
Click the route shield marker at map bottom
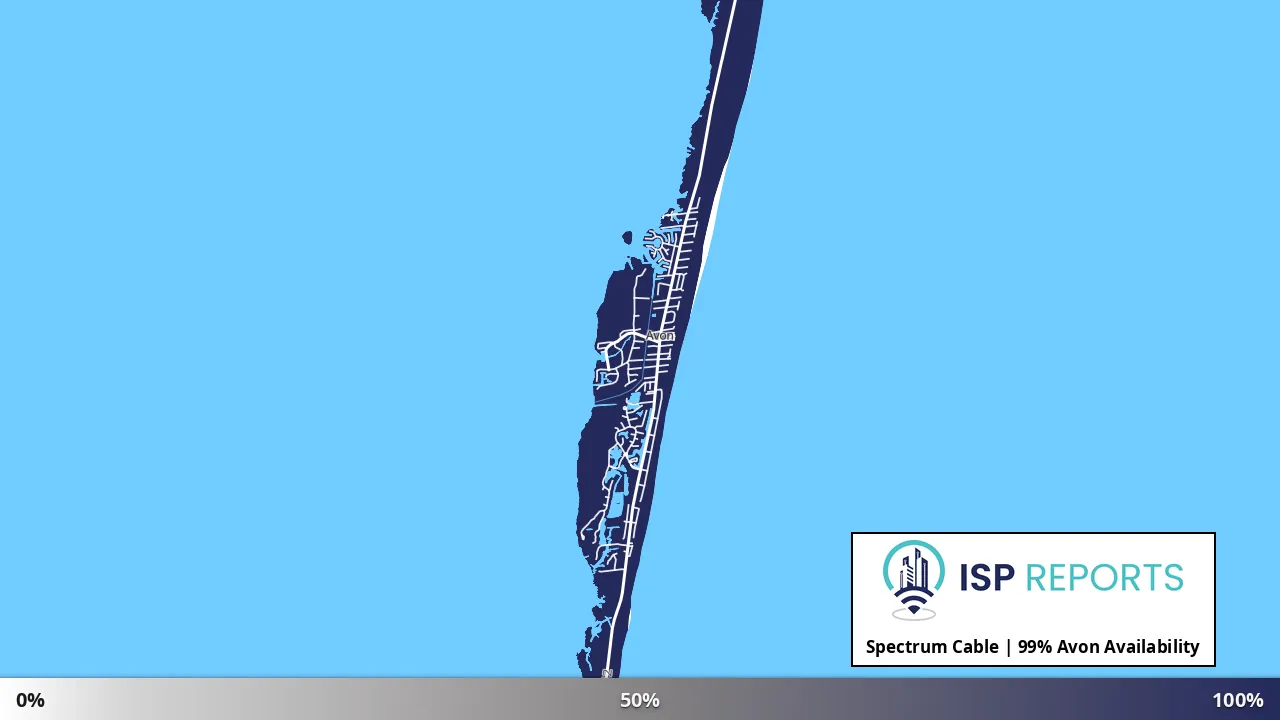tap(607, 674)
